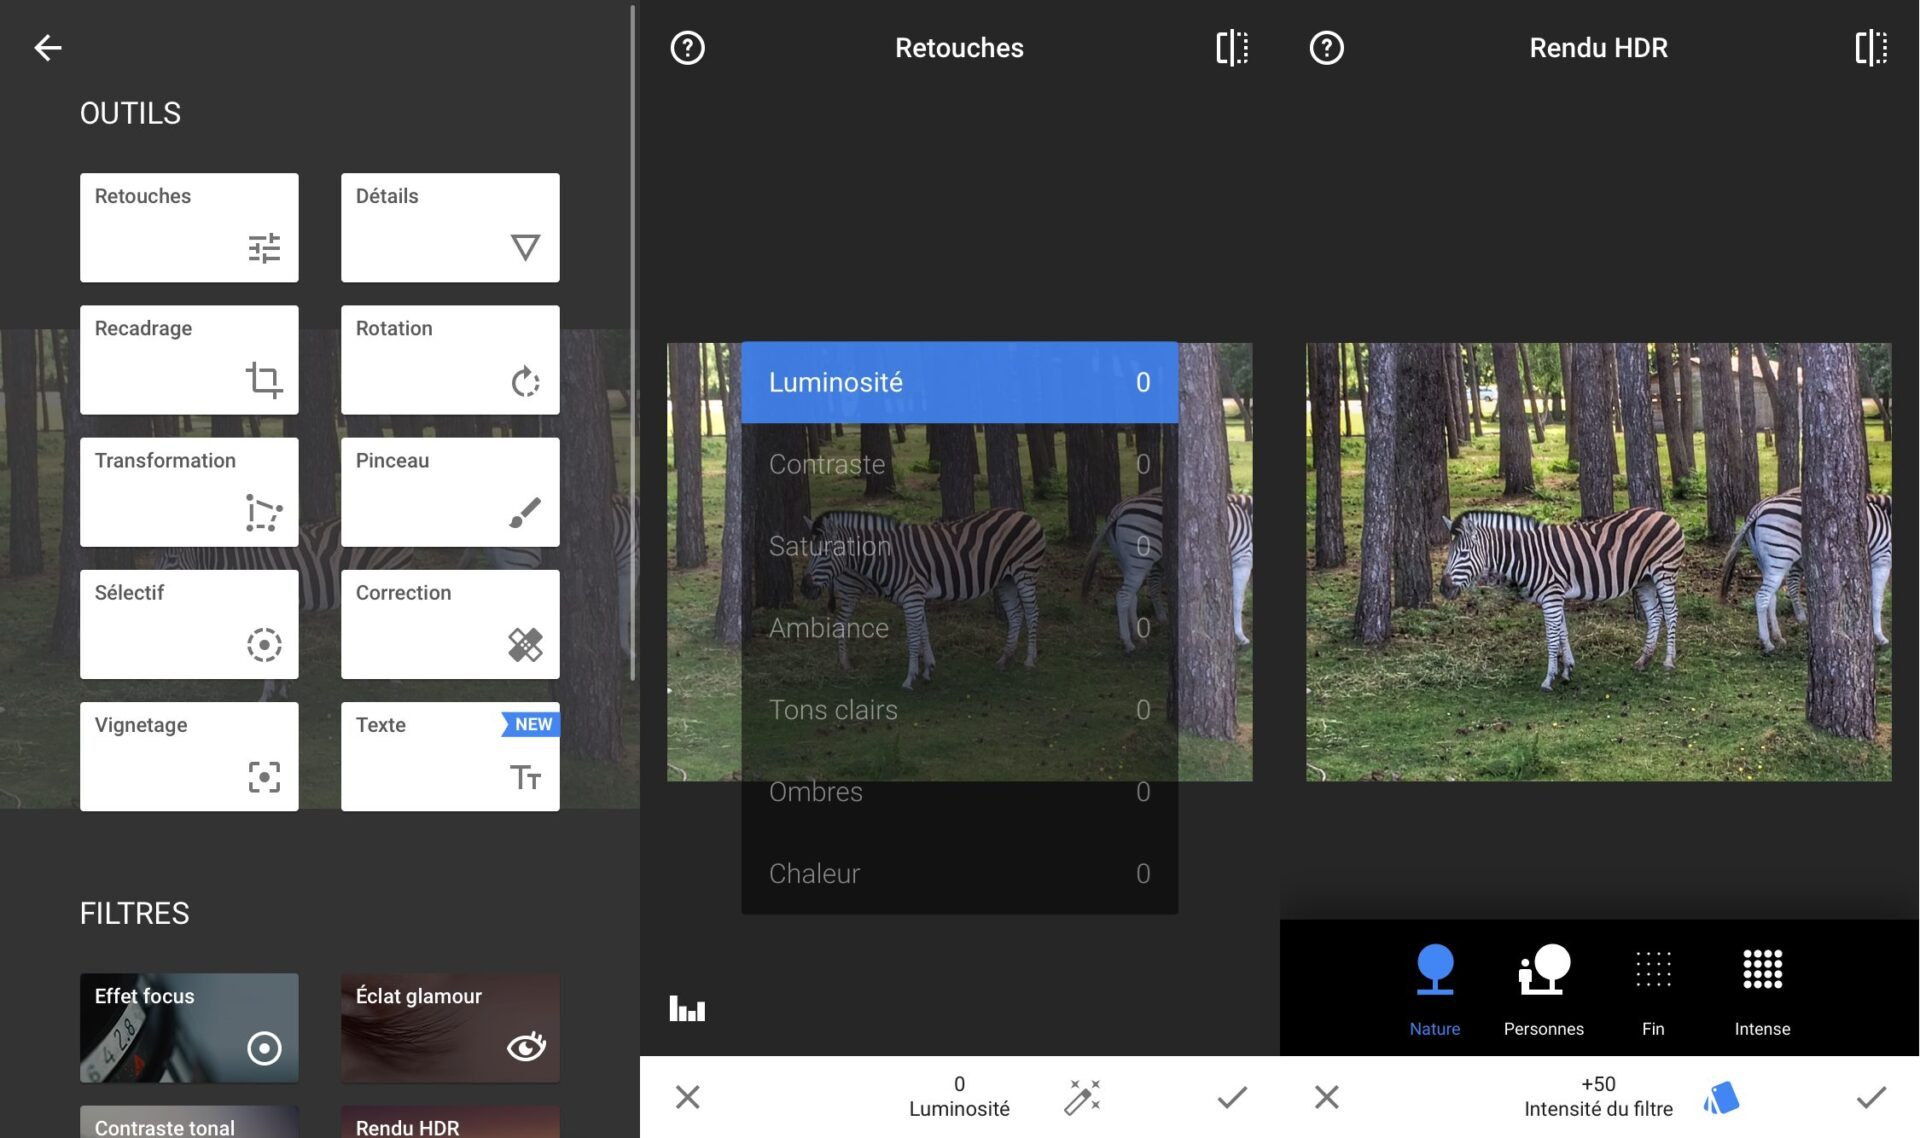Toggle compare view in Rendu HDR screen
1920x1138 pixels.
pyautogui.click(x=1871, y=47)
